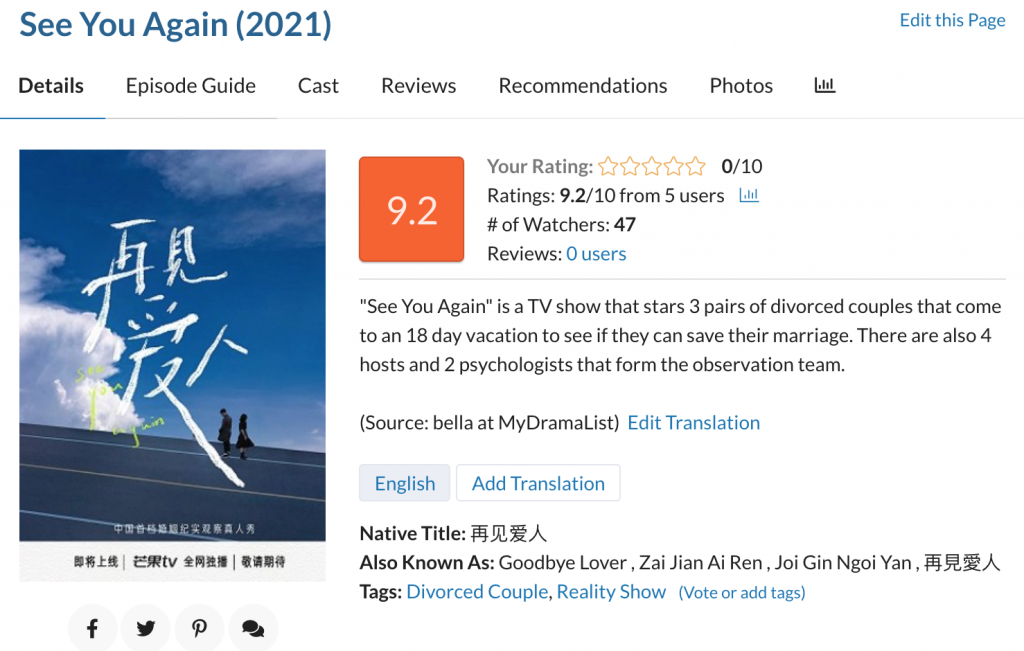Click the See You Again (2021) title
The width and height of the screenshot is (1024, 651).
pyautogui.click(x=176, y=25)
